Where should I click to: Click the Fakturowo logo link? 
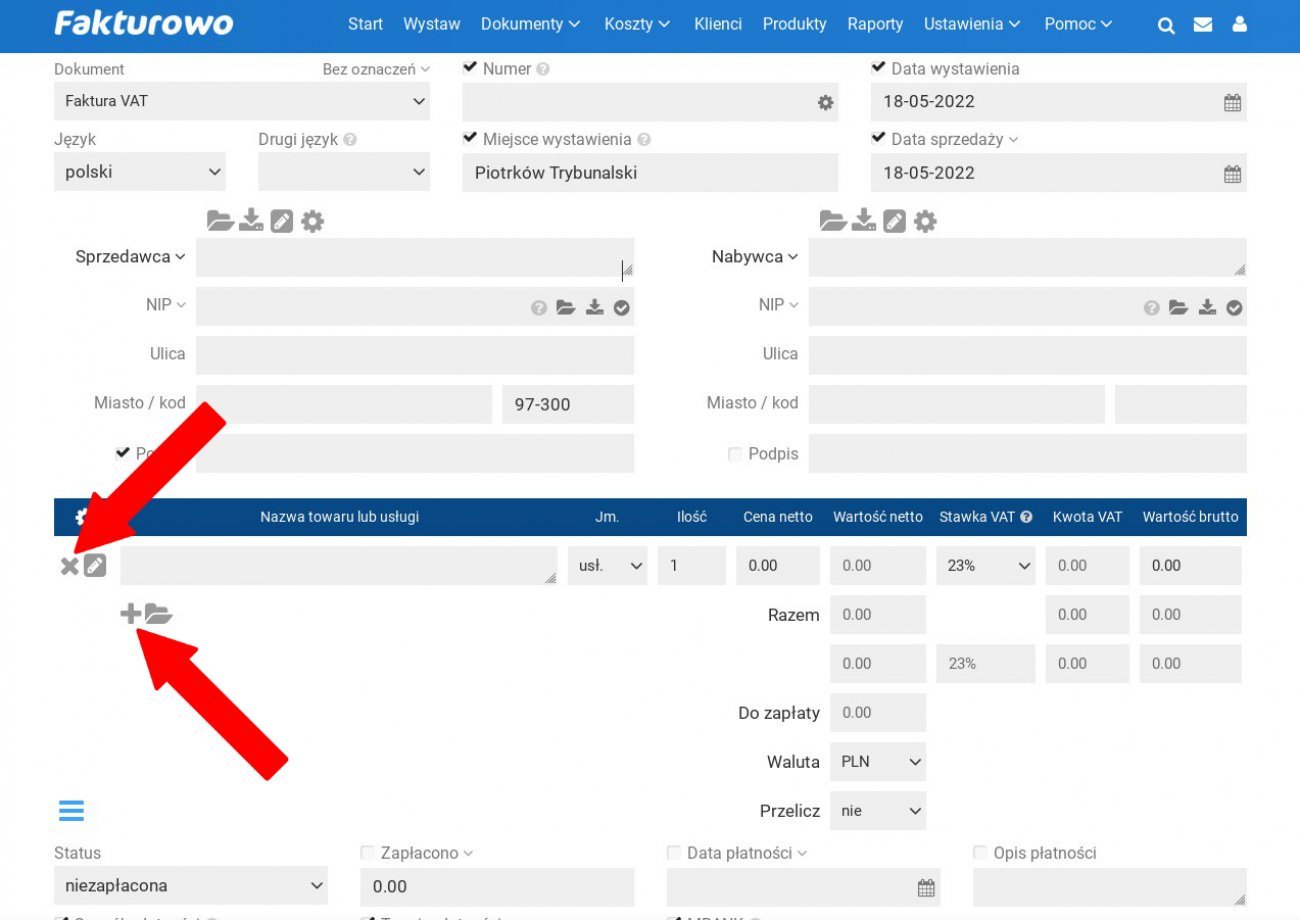pyautogui.click(x=143, y=24)
